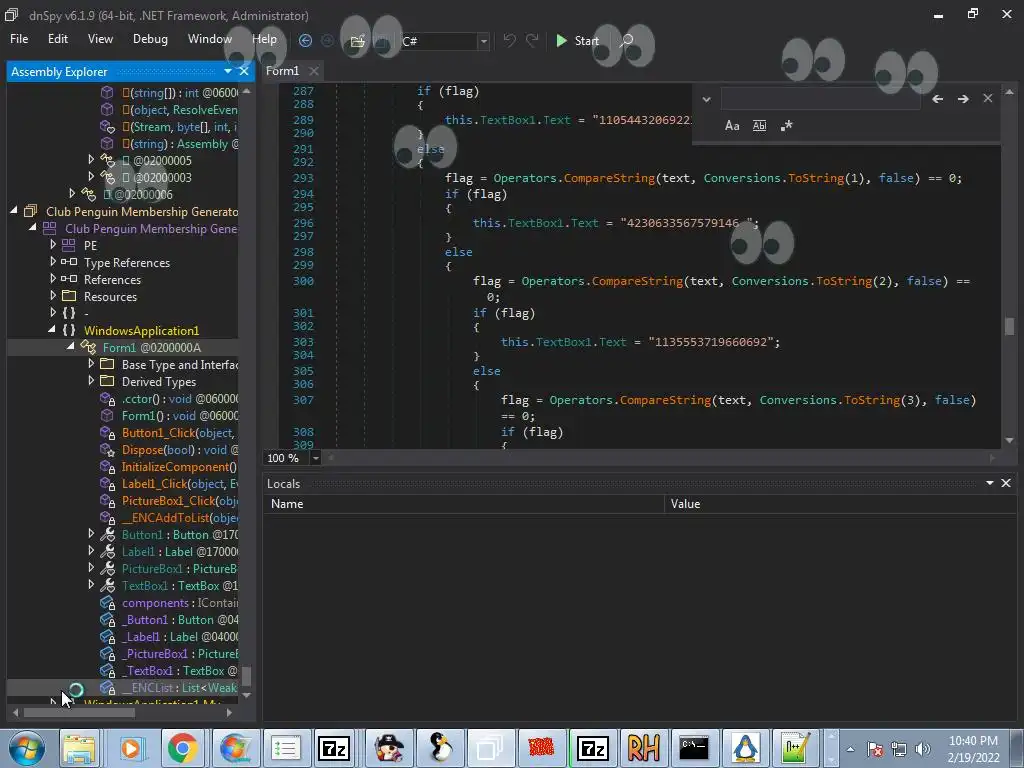The image size is (1024, 768).
Task: Click the Windows Start orb
Action: 26,748
